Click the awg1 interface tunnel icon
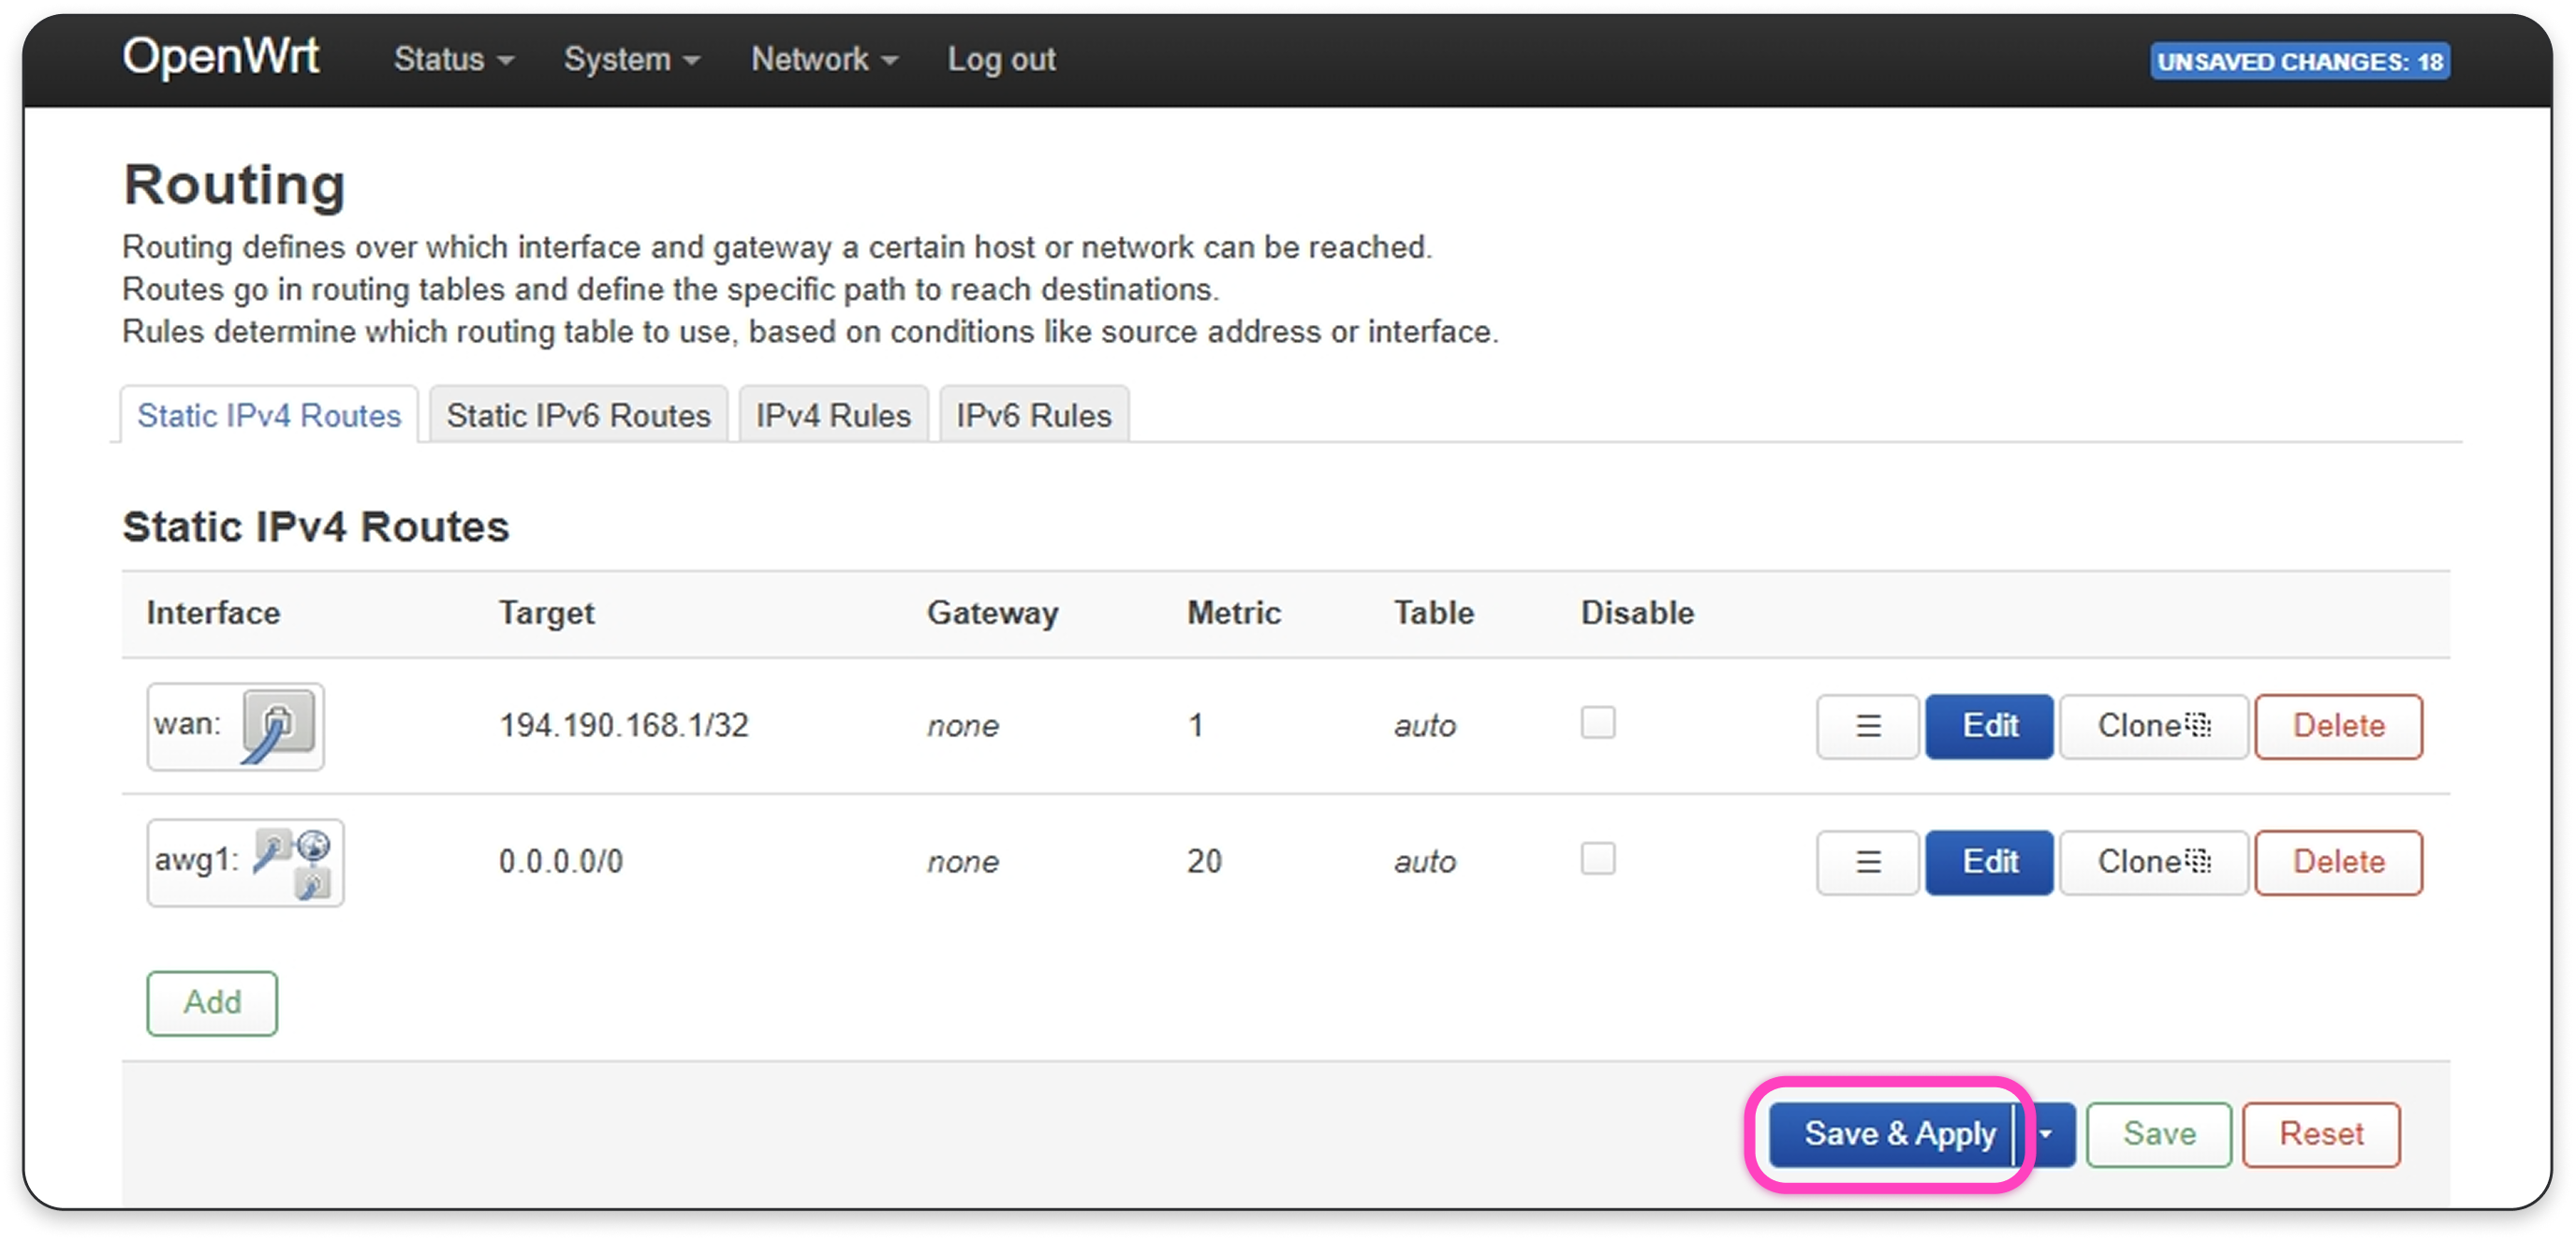The image size is (2576, 1242). (293, 862)
